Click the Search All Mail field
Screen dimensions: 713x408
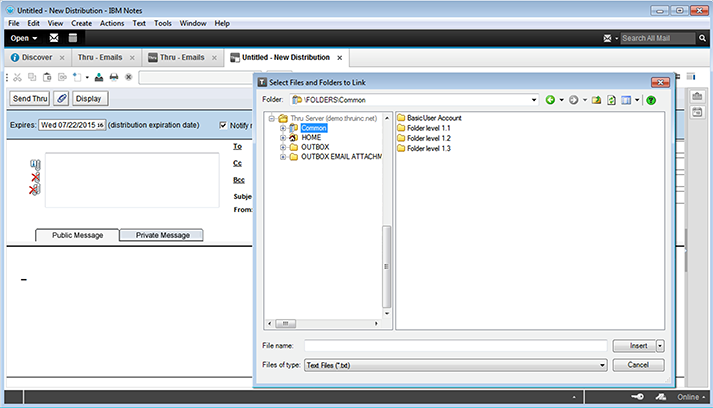(658, 38)
